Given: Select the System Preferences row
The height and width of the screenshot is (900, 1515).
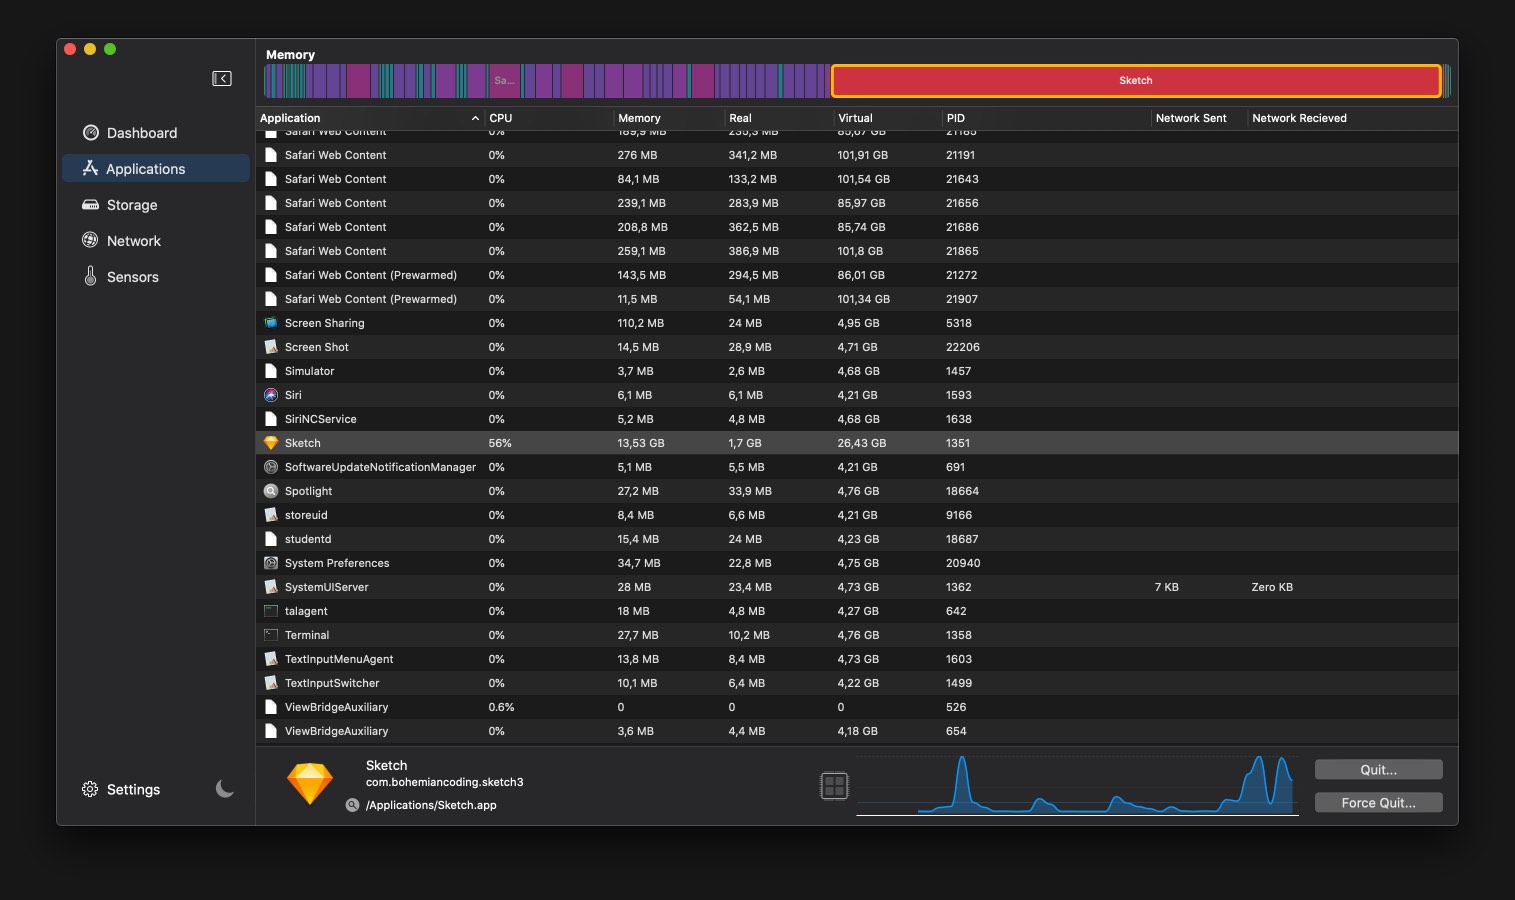Looking at the screenshot, I should (857, 563).
